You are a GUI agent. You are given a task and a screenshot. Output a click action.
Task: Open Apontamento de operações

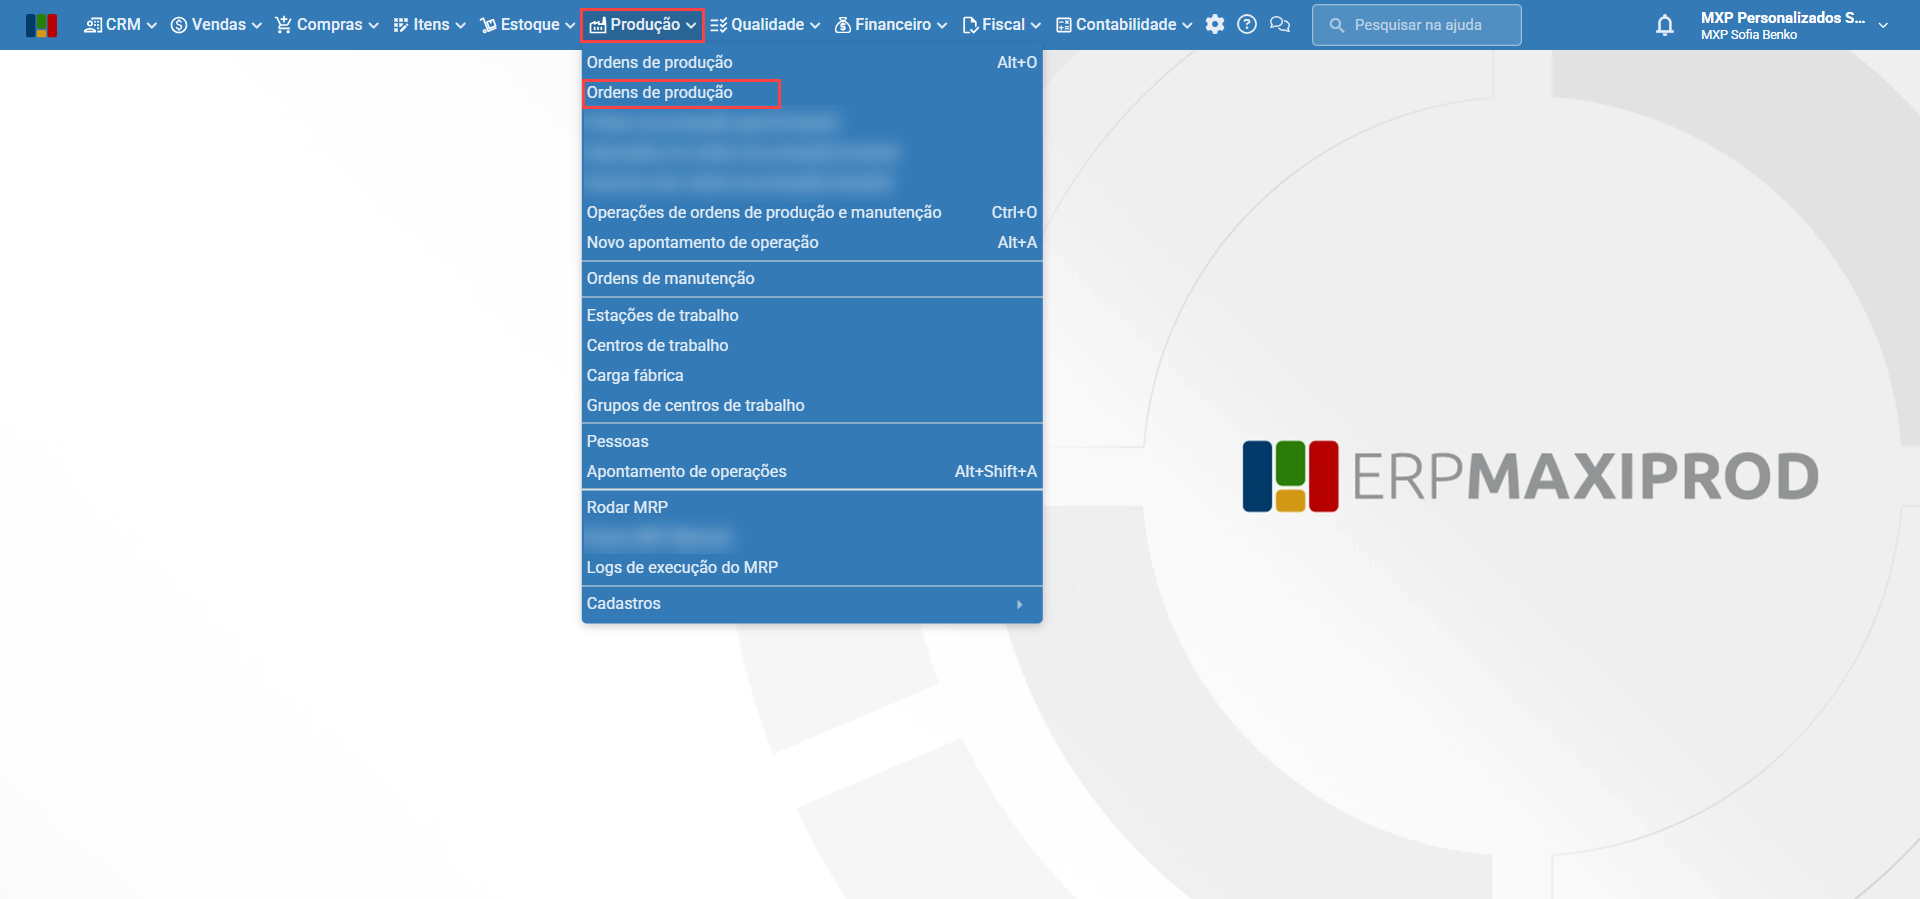tap(812, 472)
